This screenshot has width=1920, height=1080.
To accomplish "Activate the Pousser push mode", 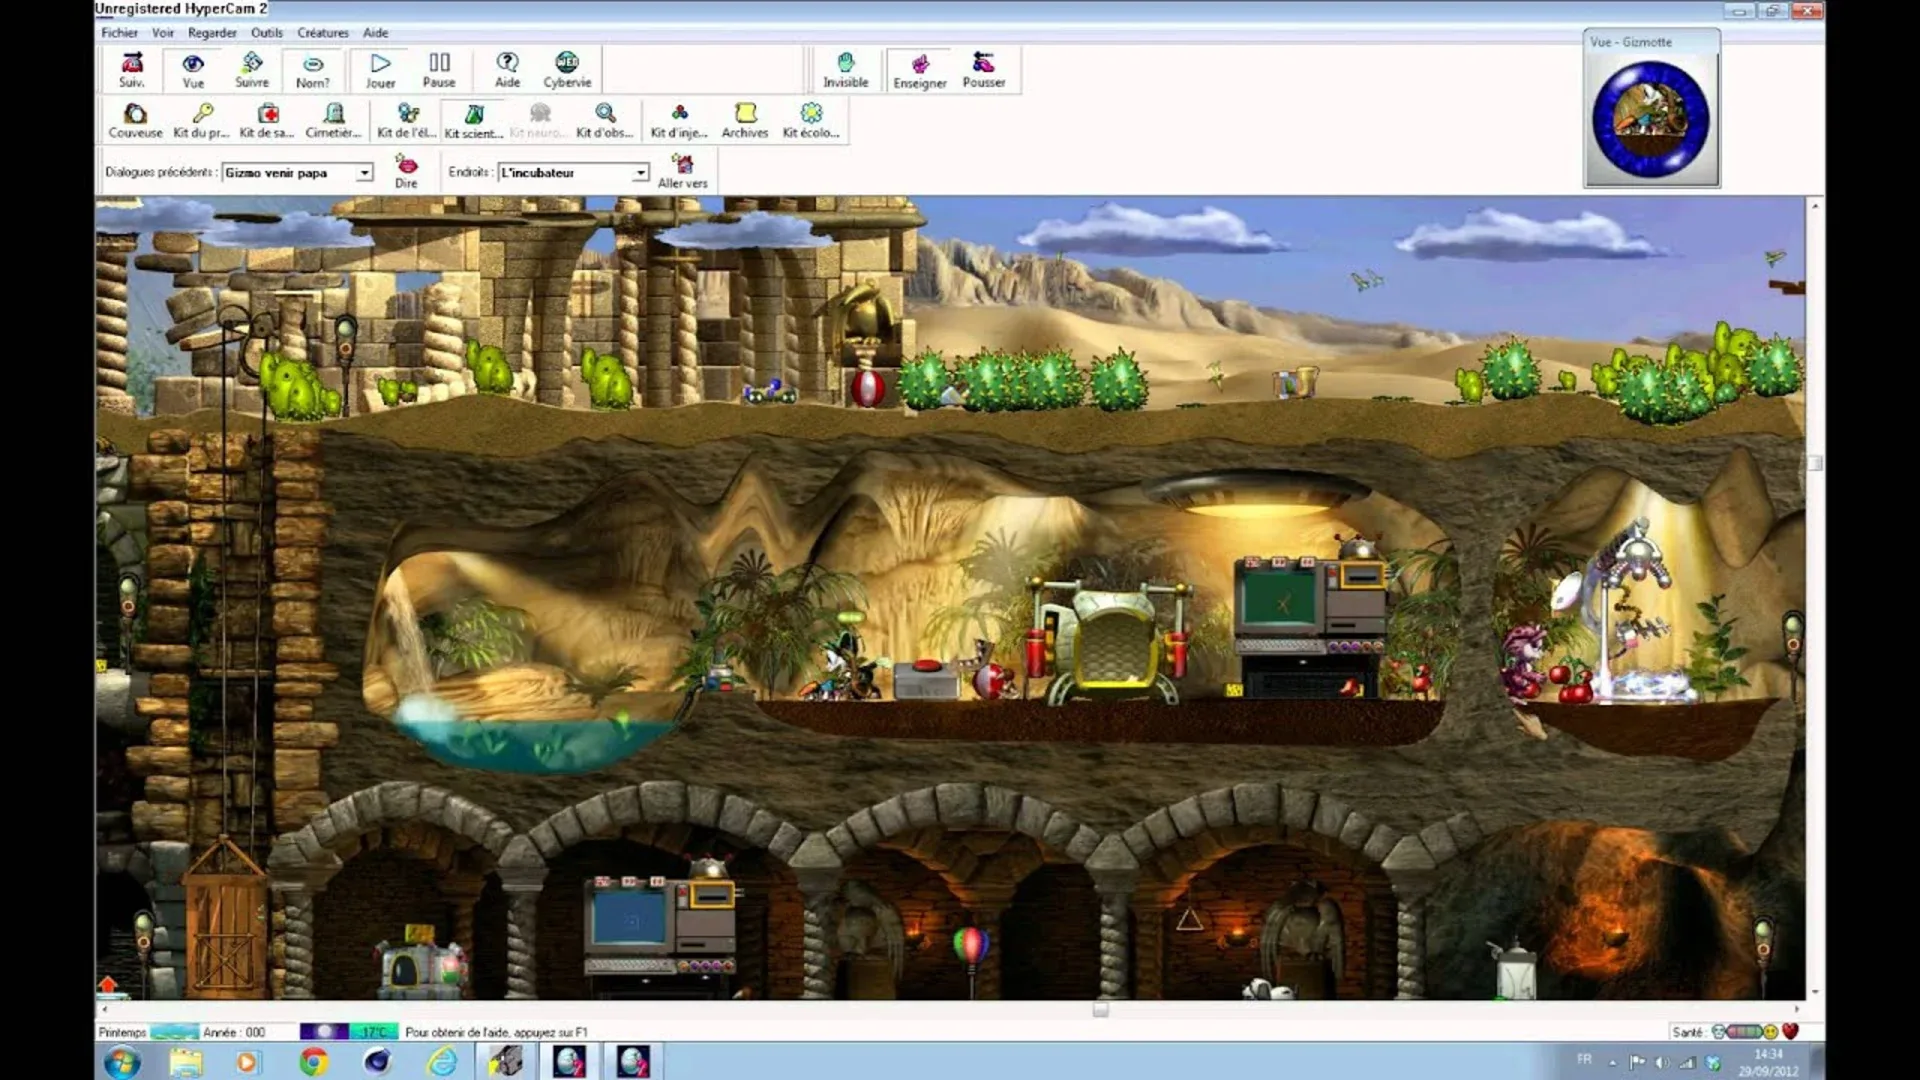I will [x=984, y=68].
